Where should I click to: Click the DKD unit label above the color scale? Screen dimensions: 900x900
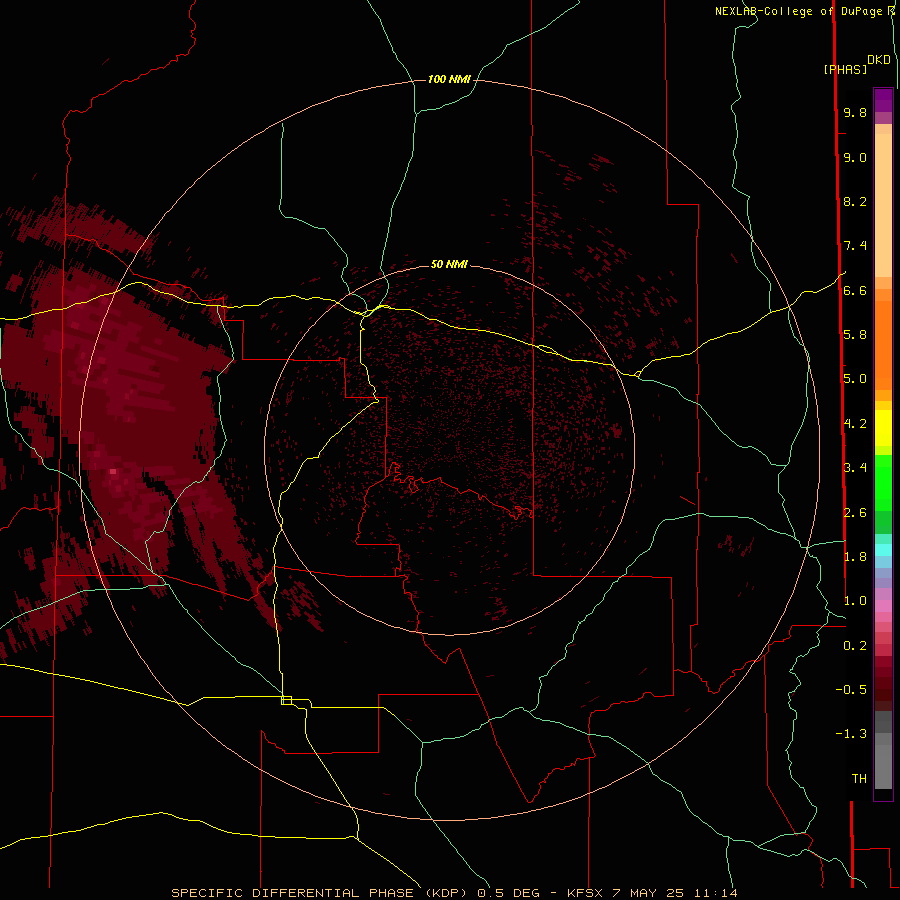click(x=879, y=60)
